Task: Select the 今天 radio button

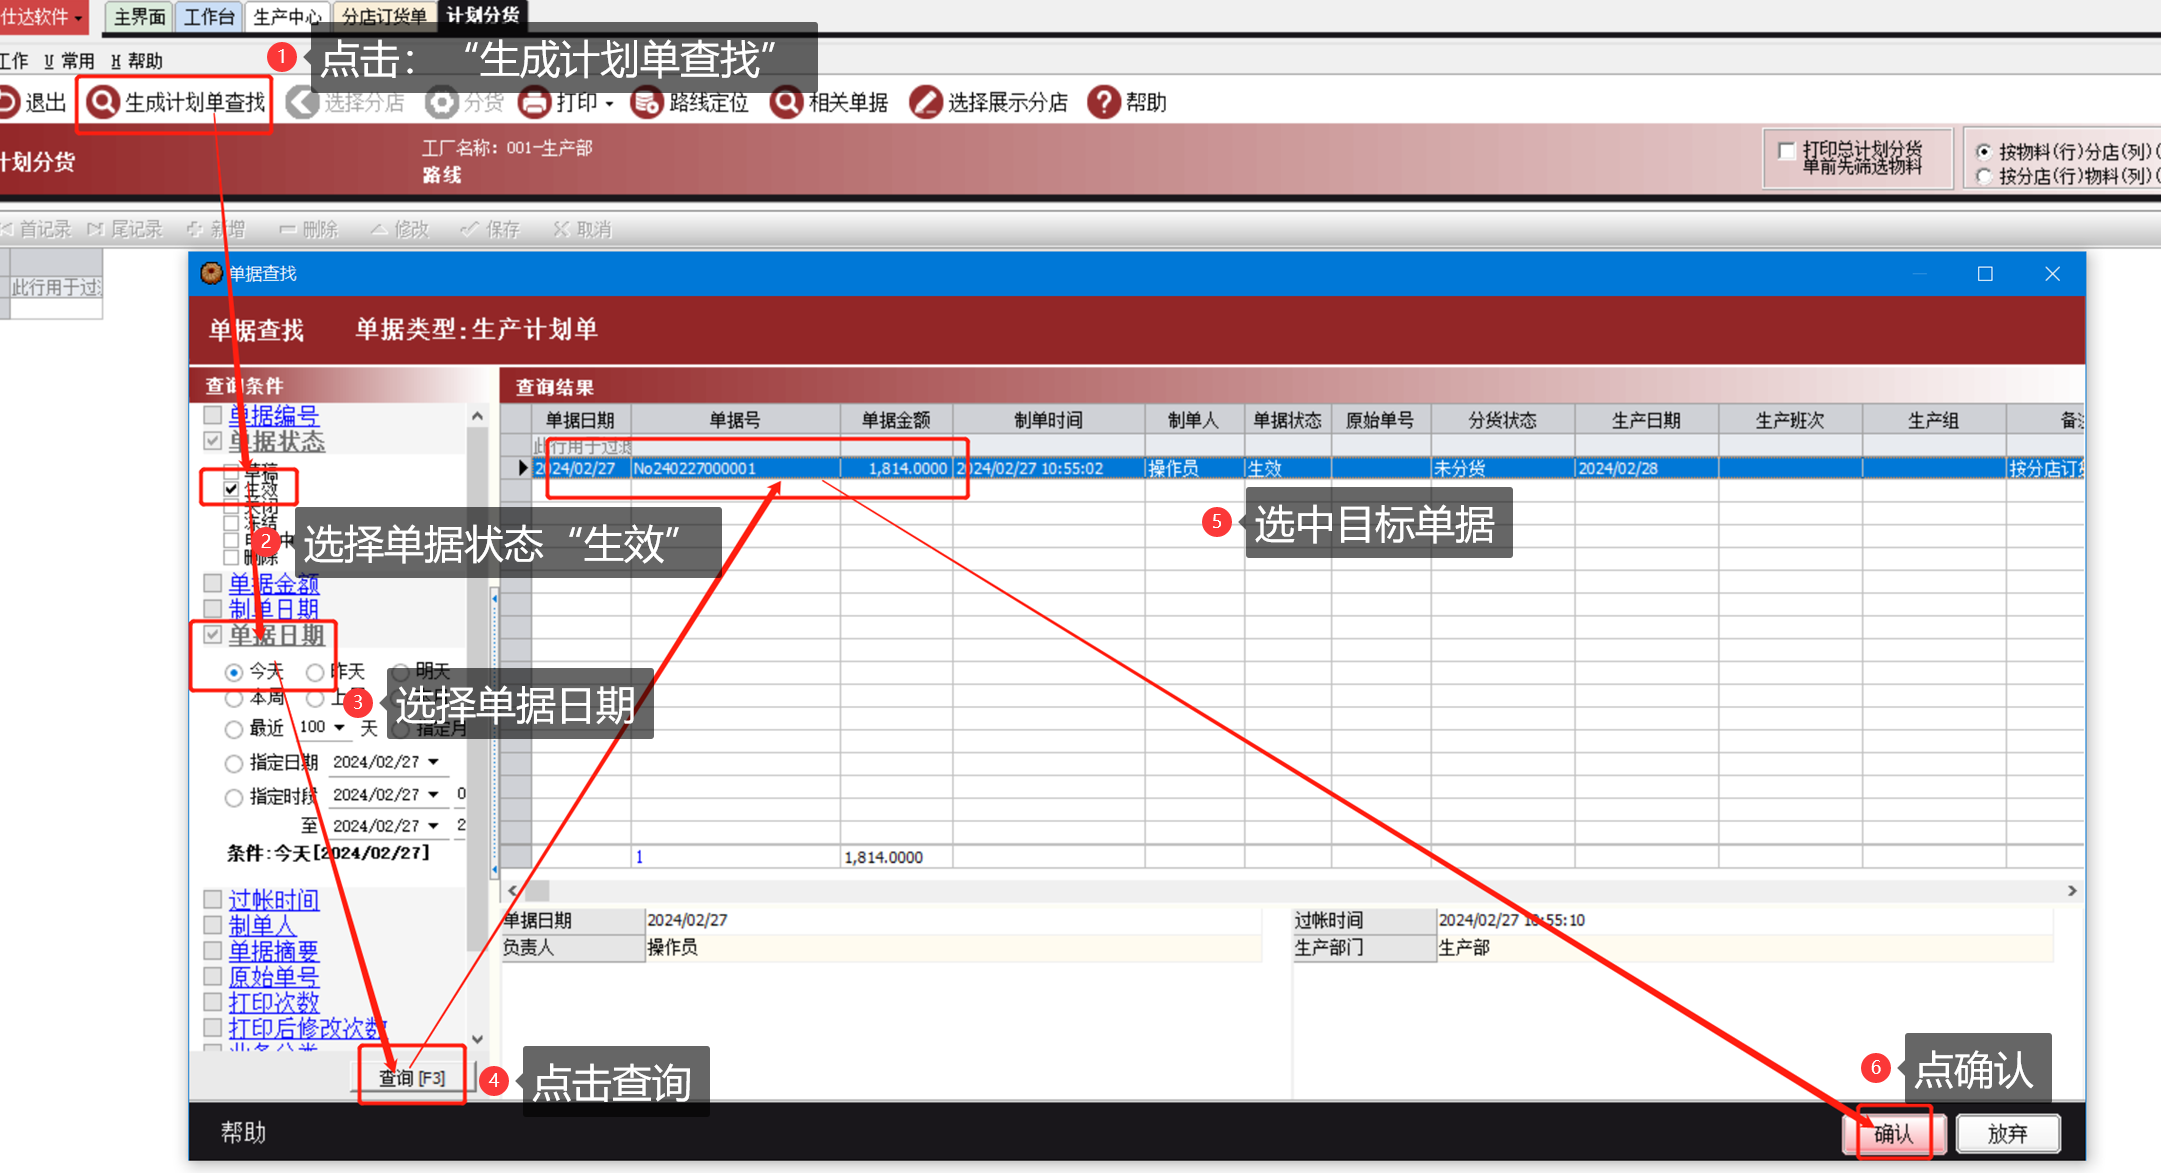Action: (234, 672)
